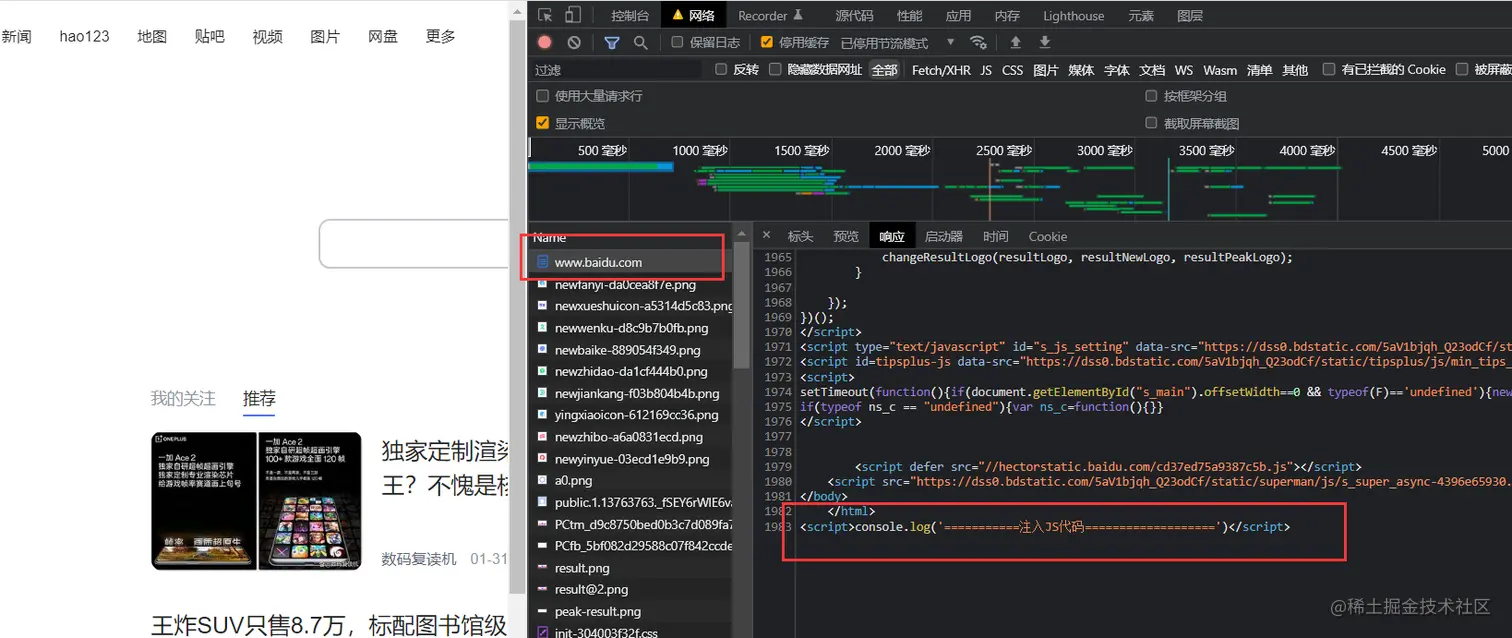Select peak-result.png request row
Screen dimensions: 1512x638
630,611
